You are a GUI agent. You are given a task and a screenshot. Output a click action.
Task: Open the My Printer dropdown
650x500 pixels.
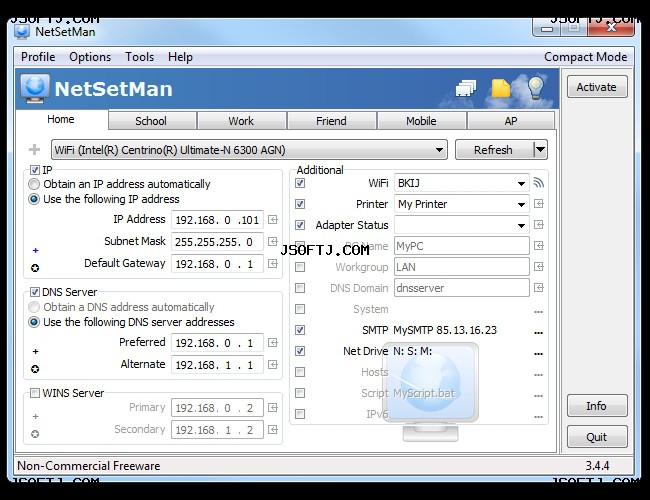point(462,204)
